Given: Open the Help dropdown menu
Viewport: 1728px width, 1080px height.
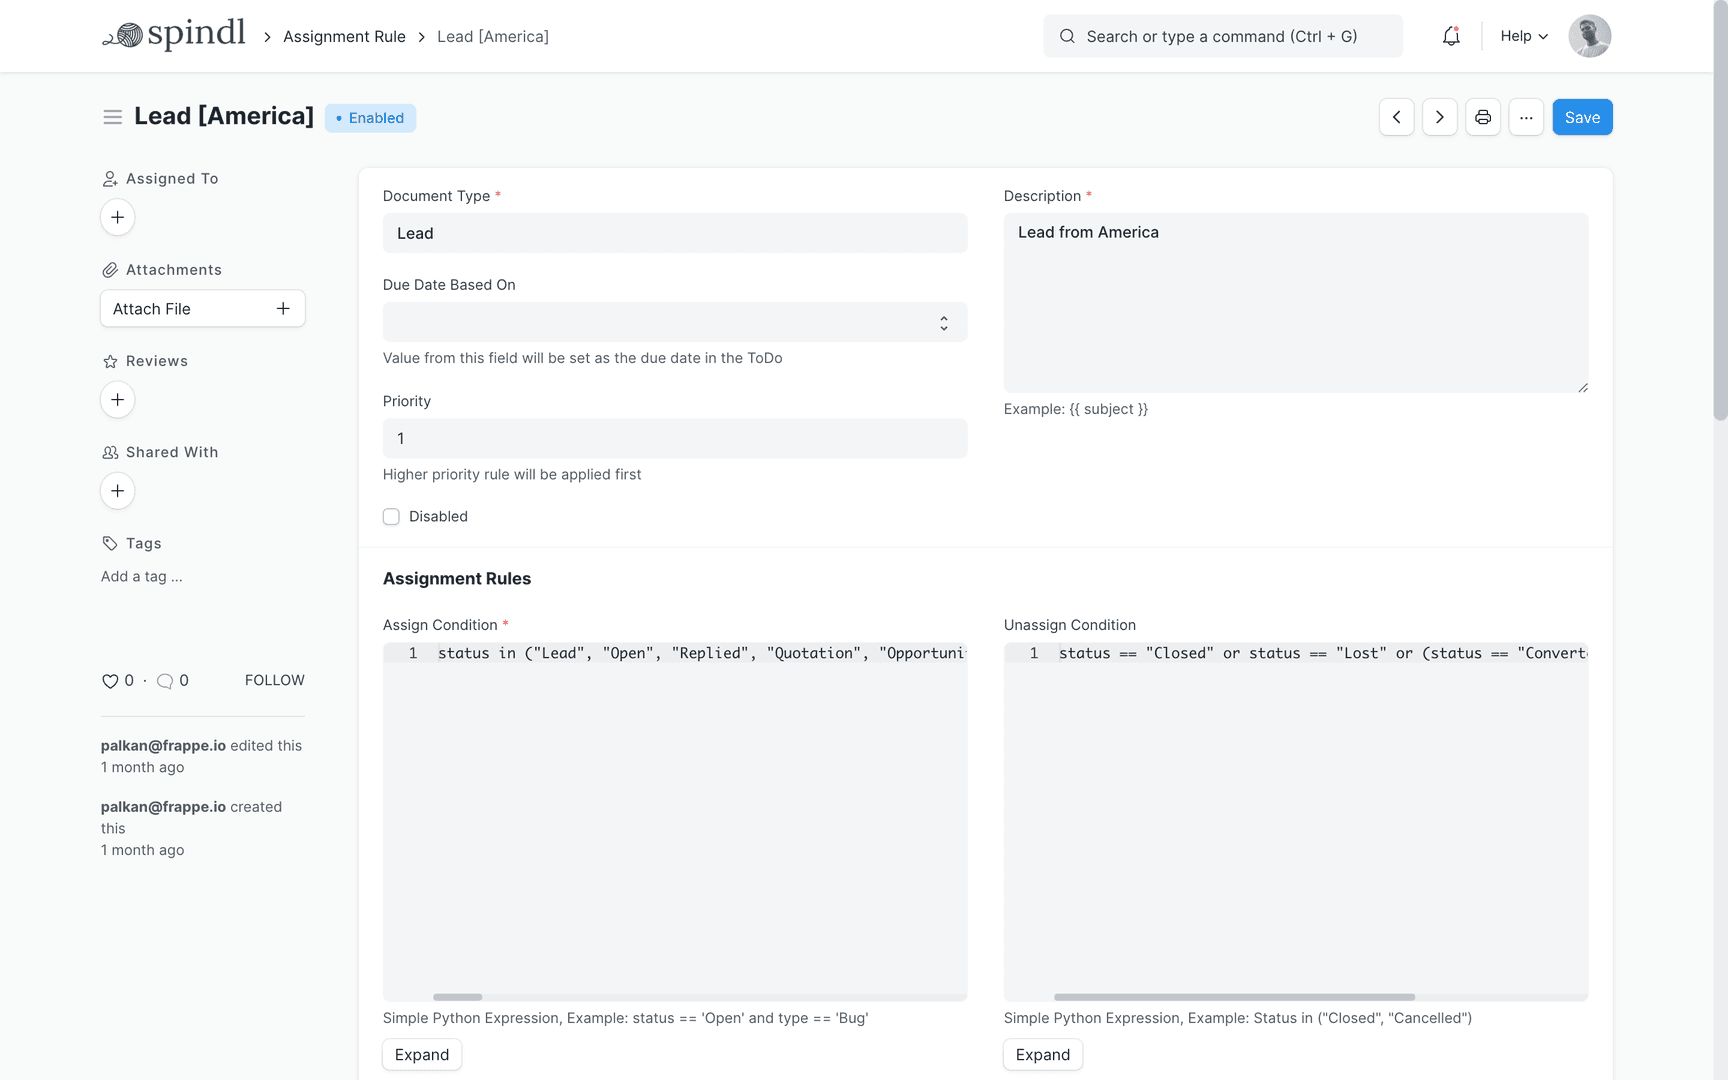Looking at the screenshot, I should pyautogui.click(x=1522, y=36).
